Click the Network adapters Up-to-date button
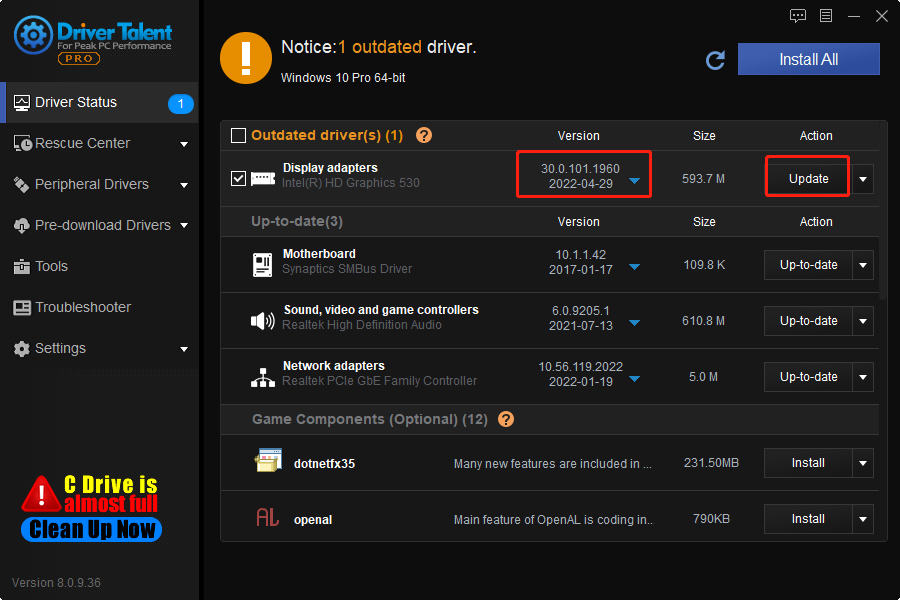The height and width of the screenshot is (600, 900). (808, 377)
